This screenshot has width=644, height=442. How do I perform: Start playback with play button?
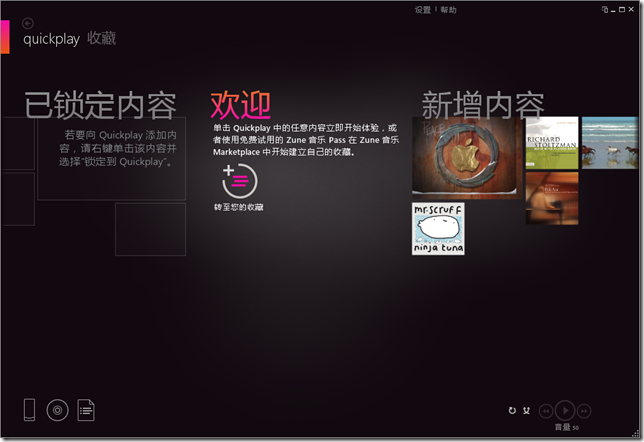tap(565, 410)
